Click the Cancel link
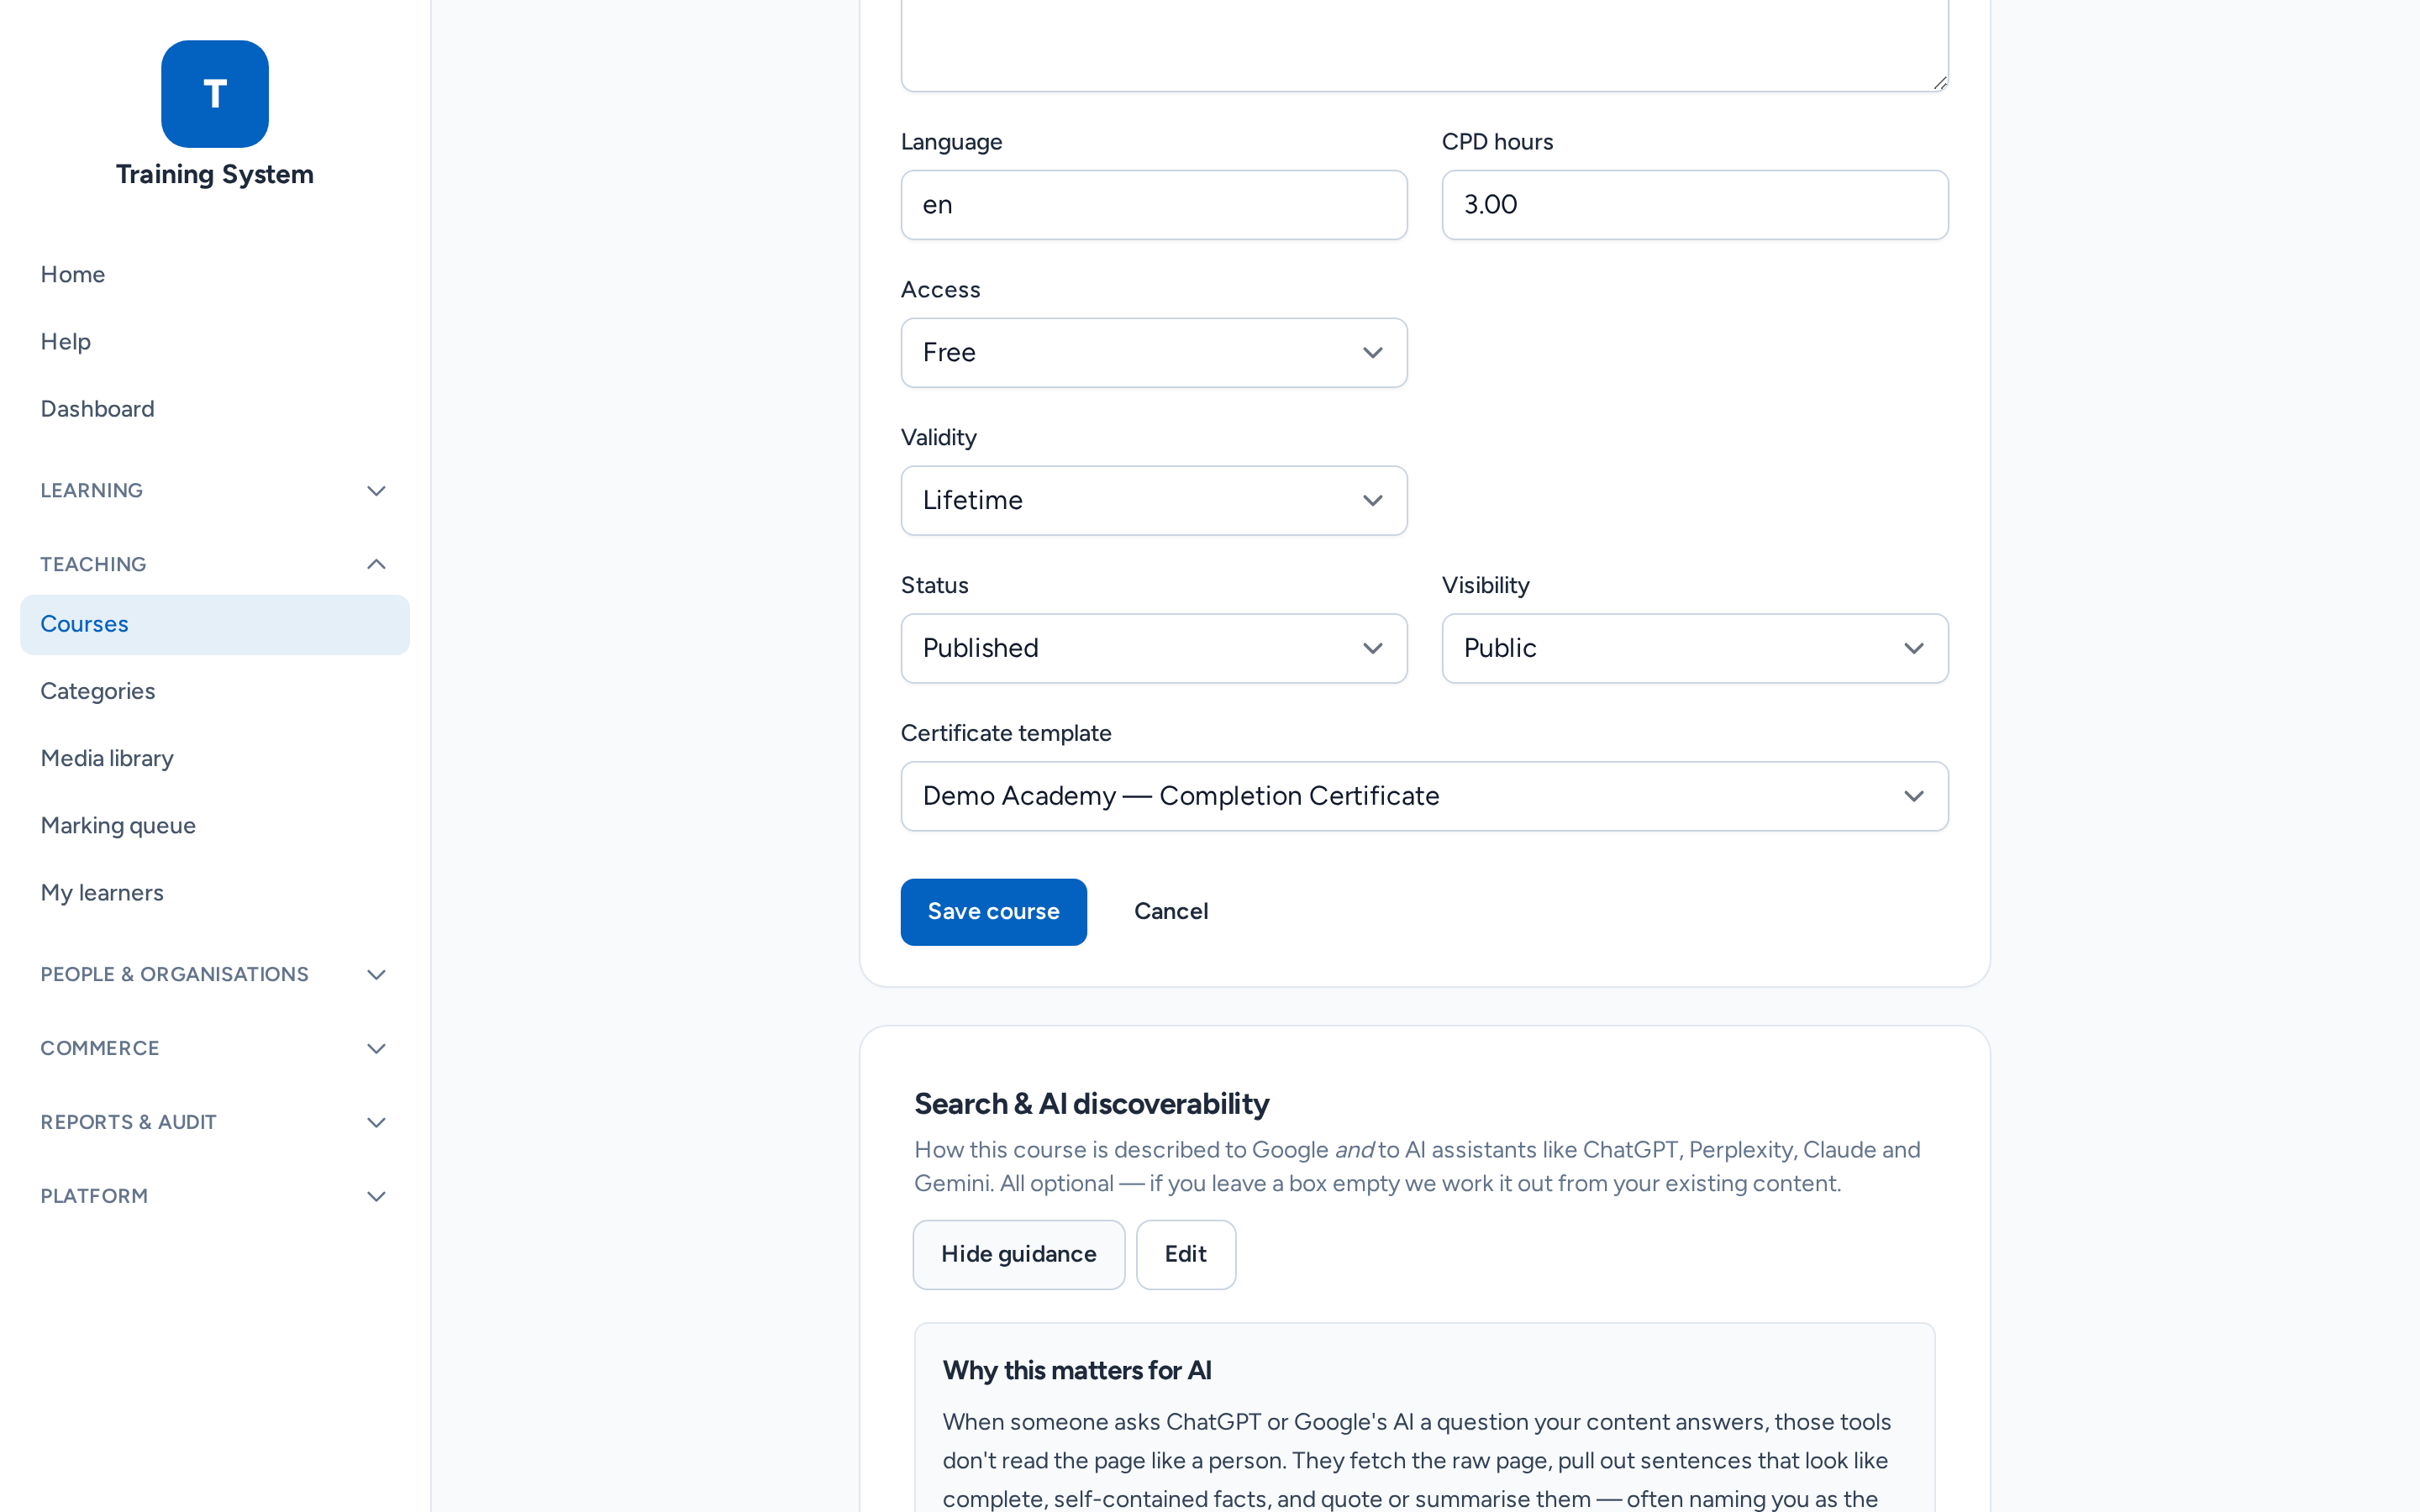The width and height of the screenshot is (2420, 1512). tap(1170, 912)
